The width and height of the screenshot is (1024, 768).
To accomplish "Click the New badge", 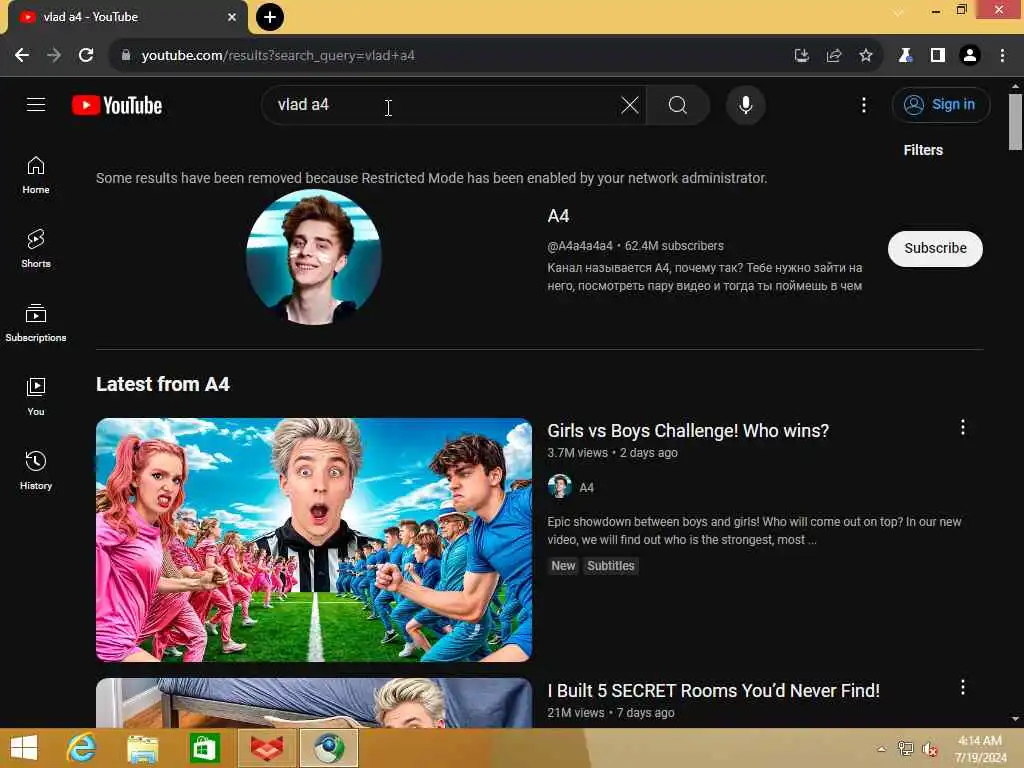I will tap(563, 566).
